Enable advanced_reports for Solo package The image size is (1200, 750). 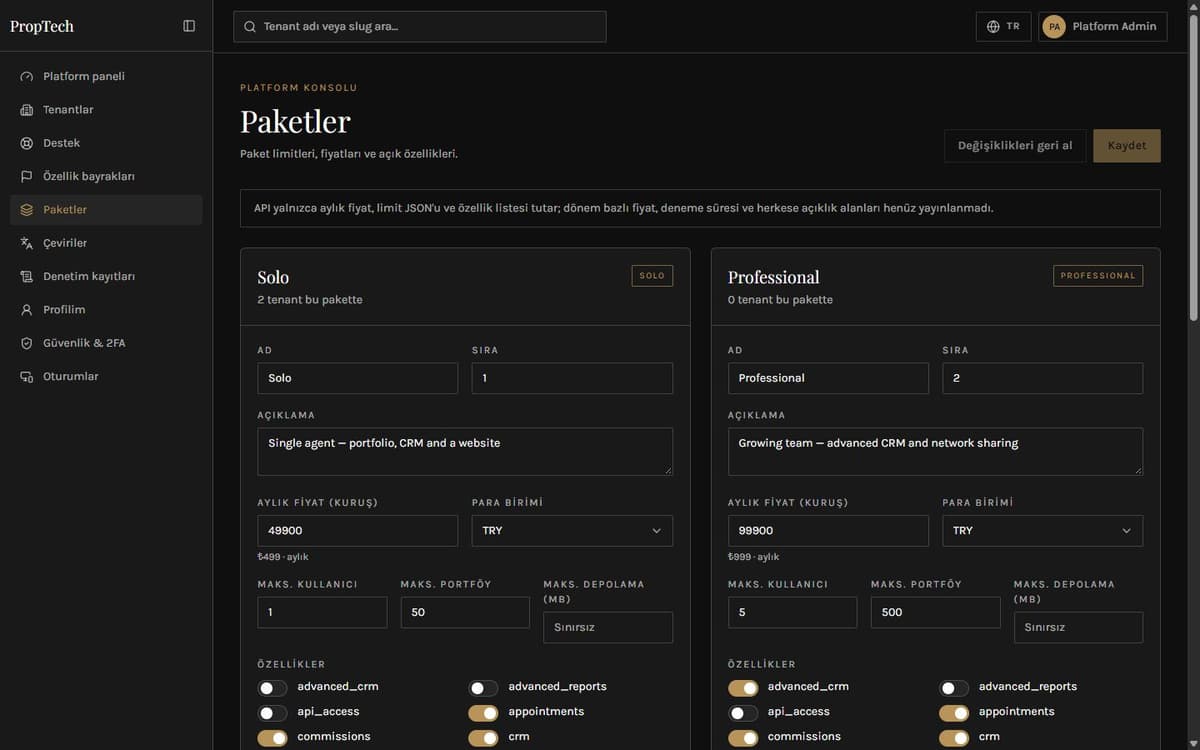click(483, 688)
